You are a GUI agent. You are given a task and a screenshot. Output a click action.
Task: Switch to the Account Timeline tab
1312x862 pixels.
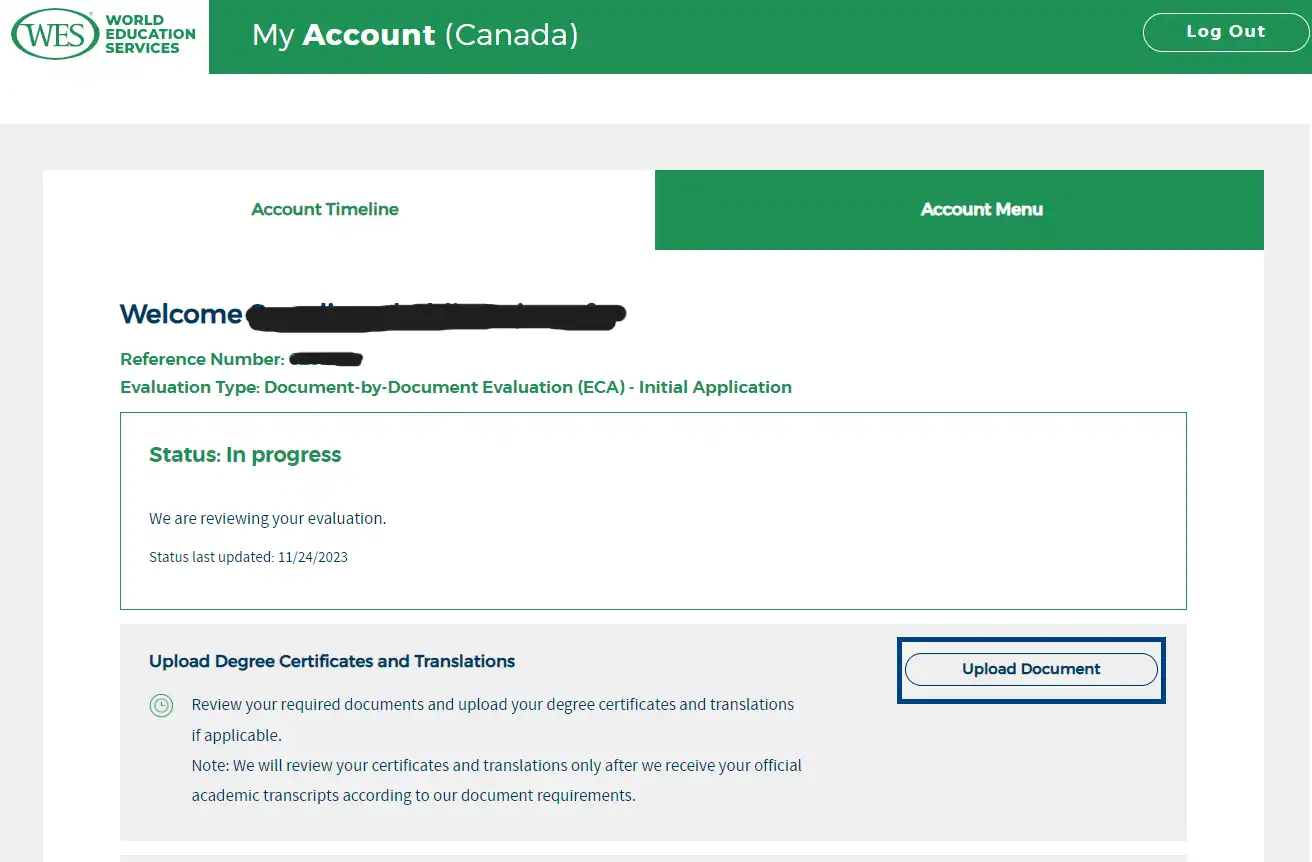(x=325, y=209)
